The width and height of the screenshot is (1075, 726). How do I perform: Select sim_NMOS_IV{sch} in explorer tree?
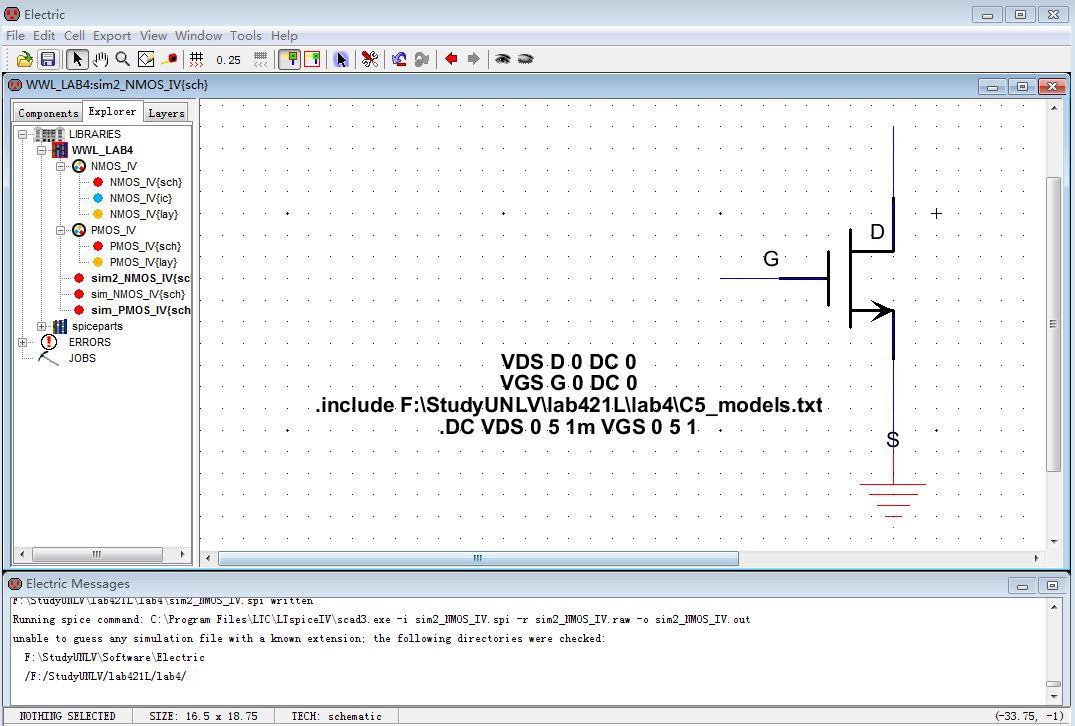point(137,294)
